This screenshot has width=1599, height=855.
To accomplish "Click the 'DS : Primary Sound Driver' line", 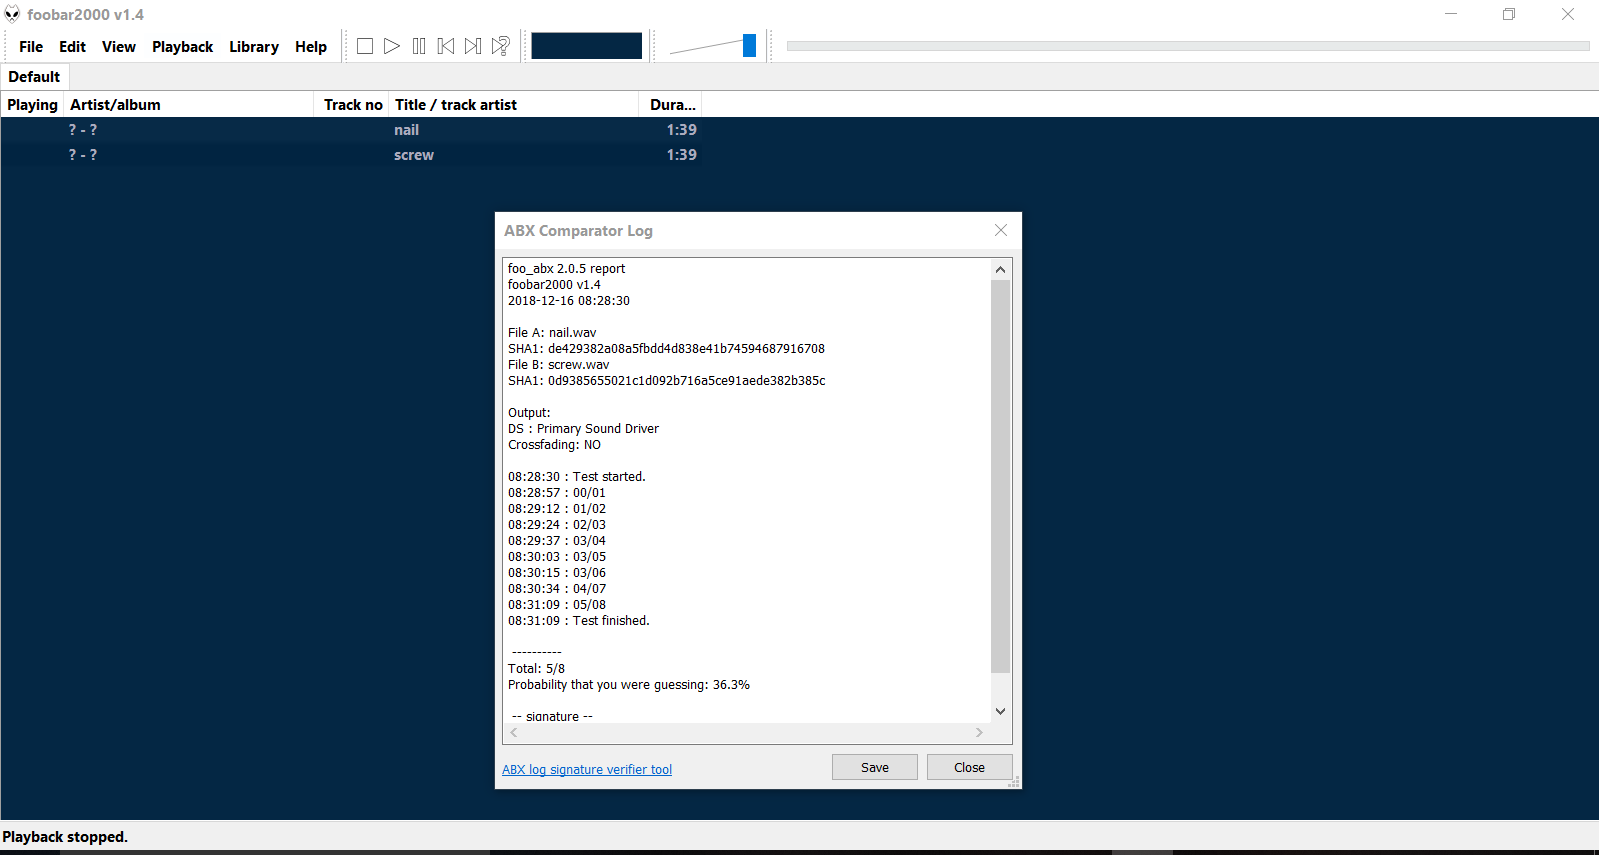I will pyautogui.click(x=583, y=429).
